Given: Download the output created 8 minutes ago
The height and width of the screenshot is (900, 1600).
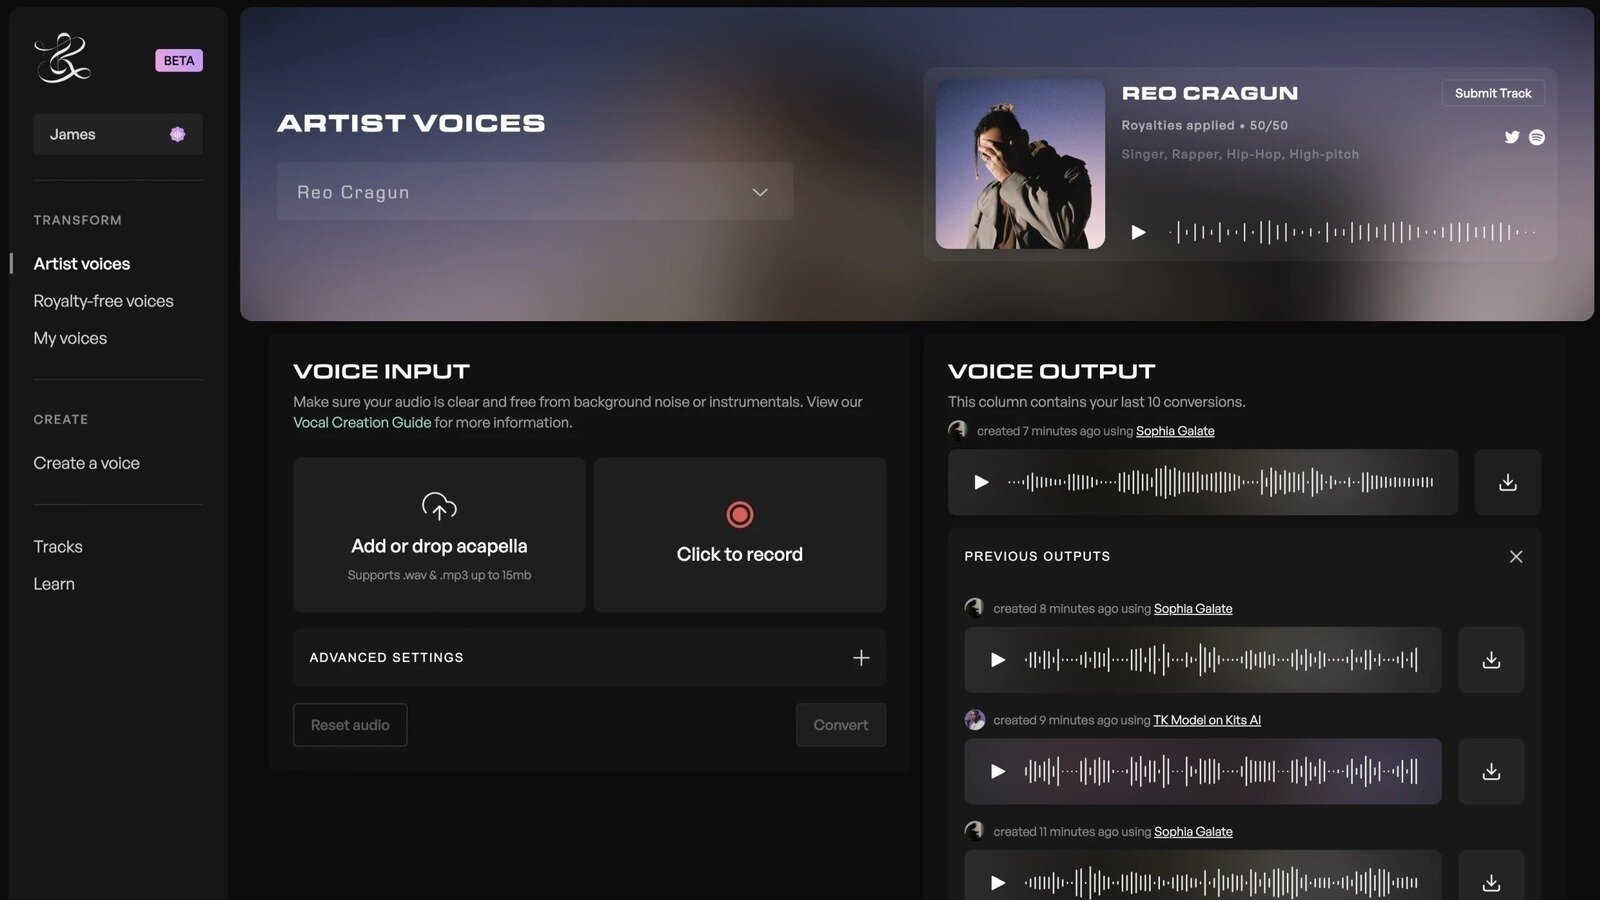Looking at the screenshot, I should point(1491,660).
